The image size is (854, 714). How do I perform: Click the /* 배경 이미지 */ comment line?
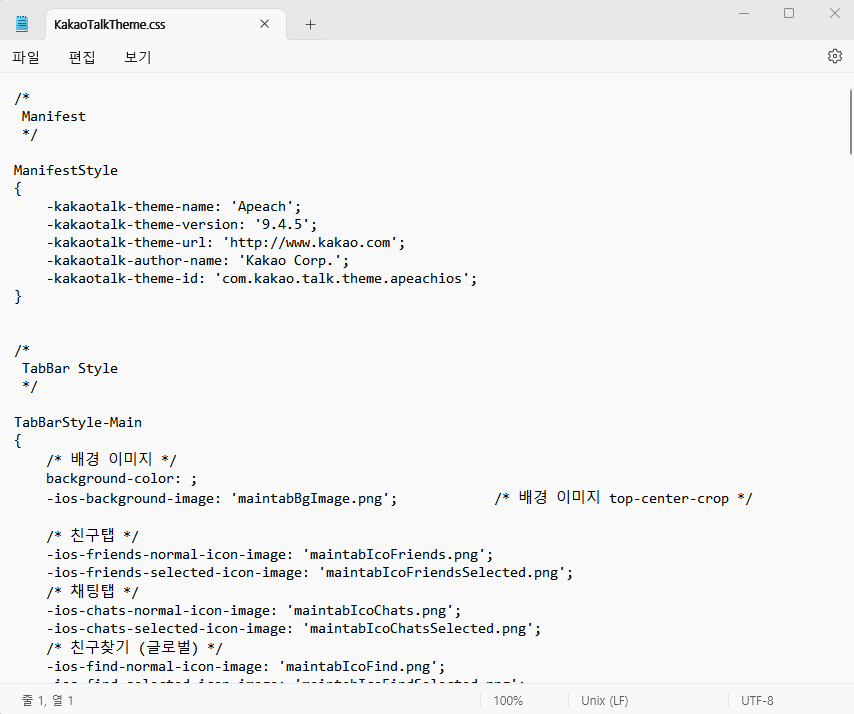[112, 459]
